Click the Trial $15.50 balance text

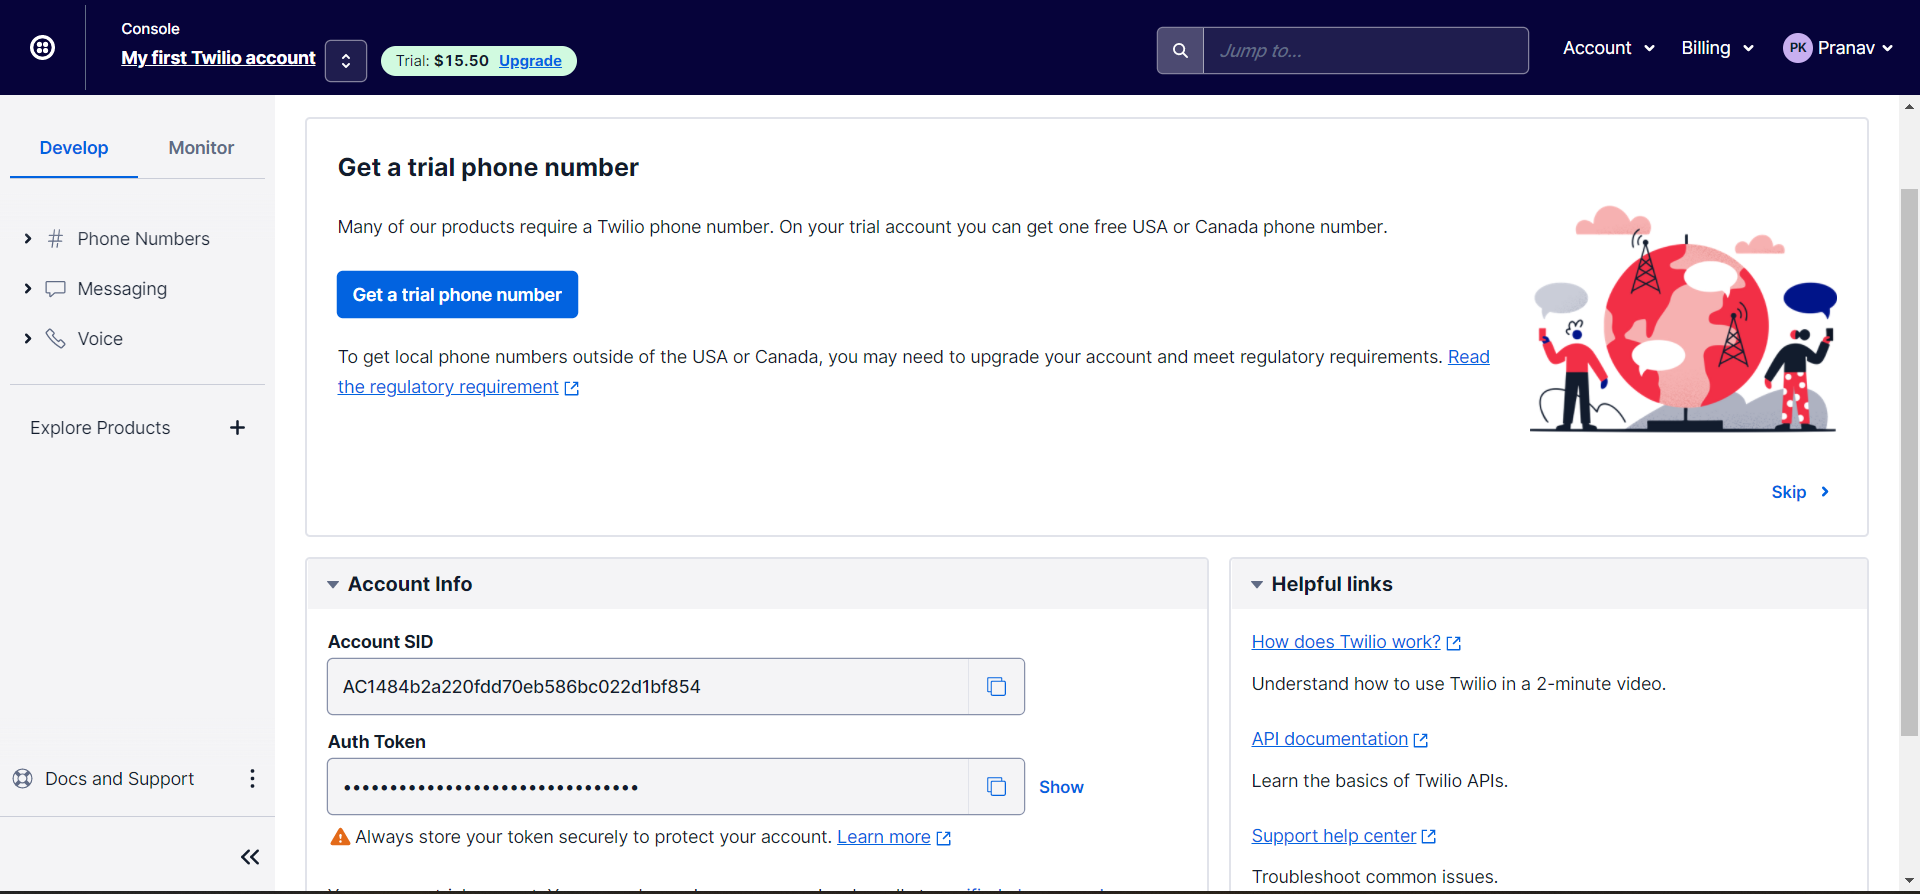[x=442, y=61]
